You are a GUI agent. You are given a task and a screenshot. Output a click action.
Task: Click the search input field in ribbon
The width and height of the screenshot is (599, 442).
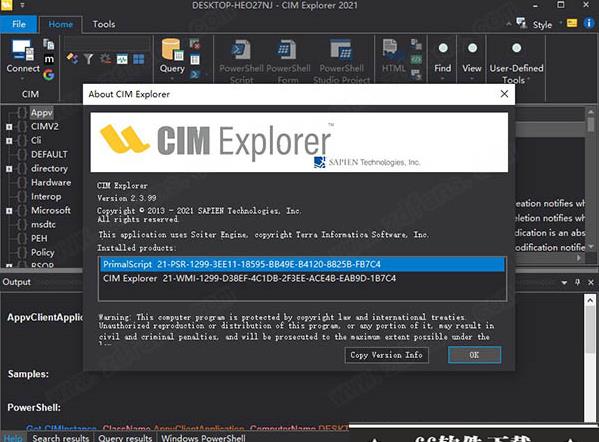(107, 43)
